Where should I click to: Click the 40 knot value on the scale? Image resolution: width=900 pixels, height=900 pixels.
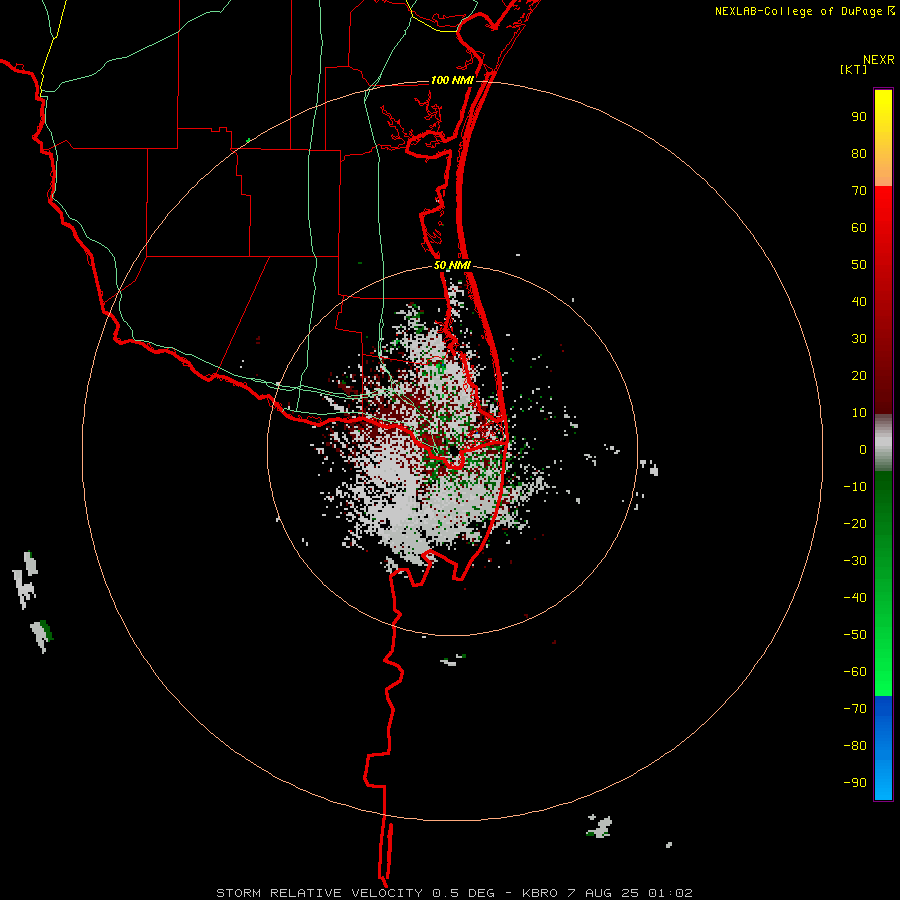point(859,301)
